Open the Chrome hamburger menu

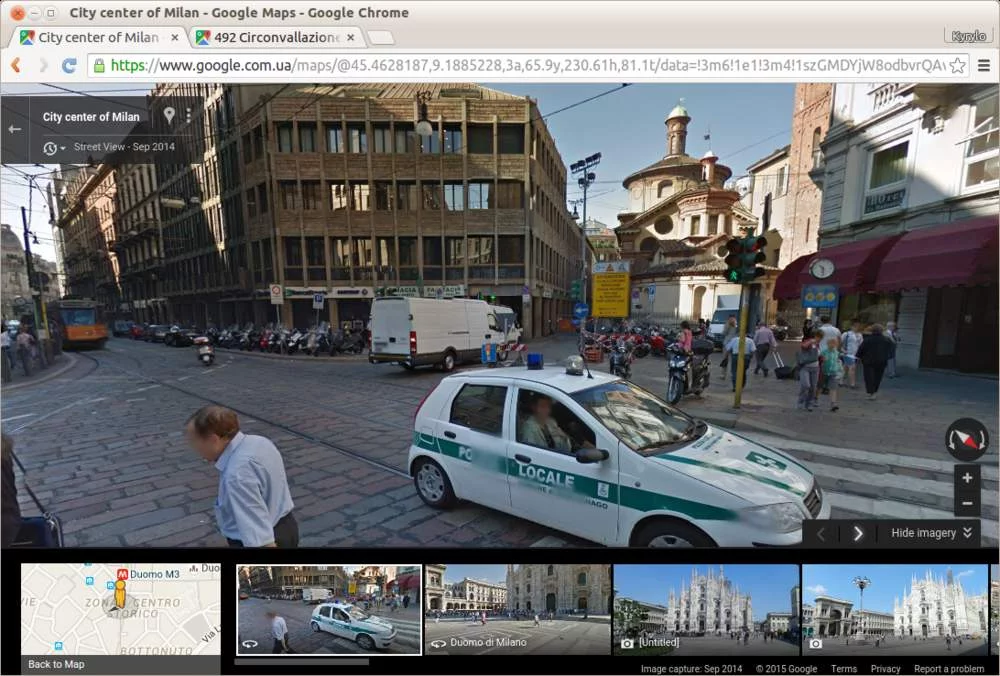coord(984,65)
